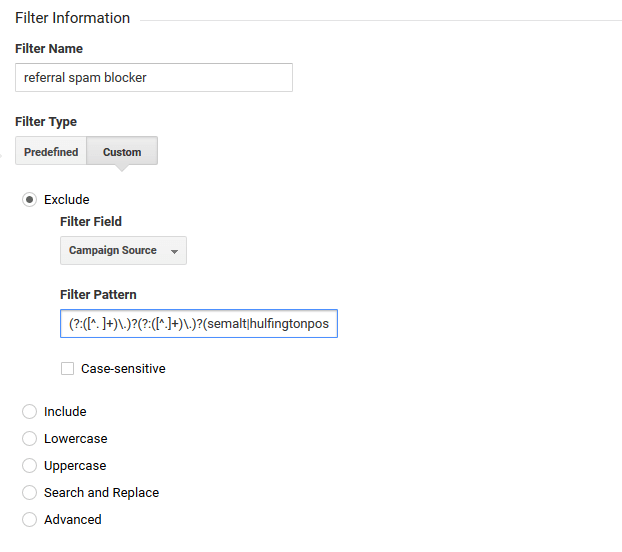Open the Campaign Source dropdown

coord(123,250)
